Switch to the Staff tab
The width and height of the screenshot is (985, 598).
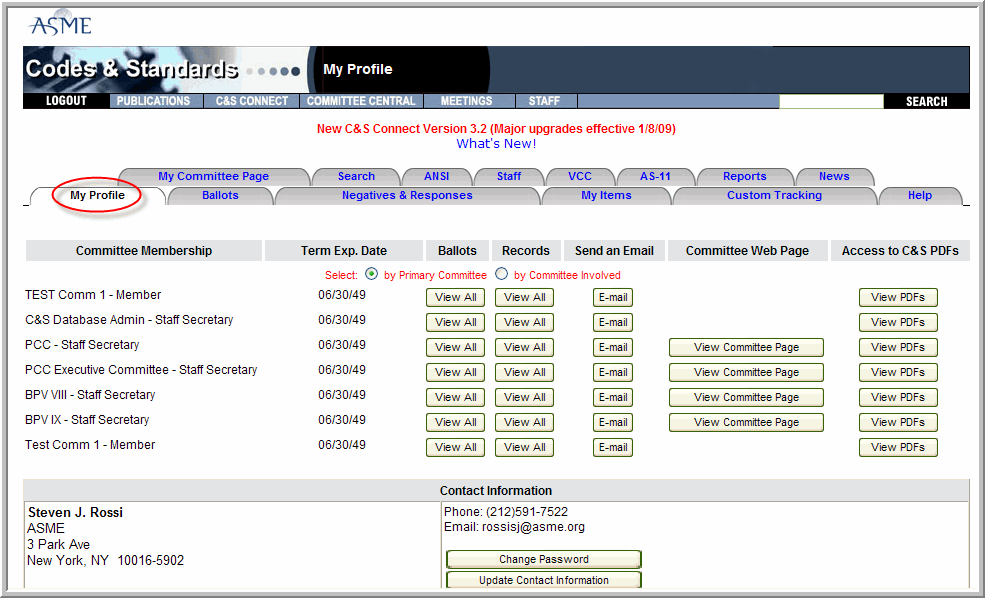tap(509, 177)
